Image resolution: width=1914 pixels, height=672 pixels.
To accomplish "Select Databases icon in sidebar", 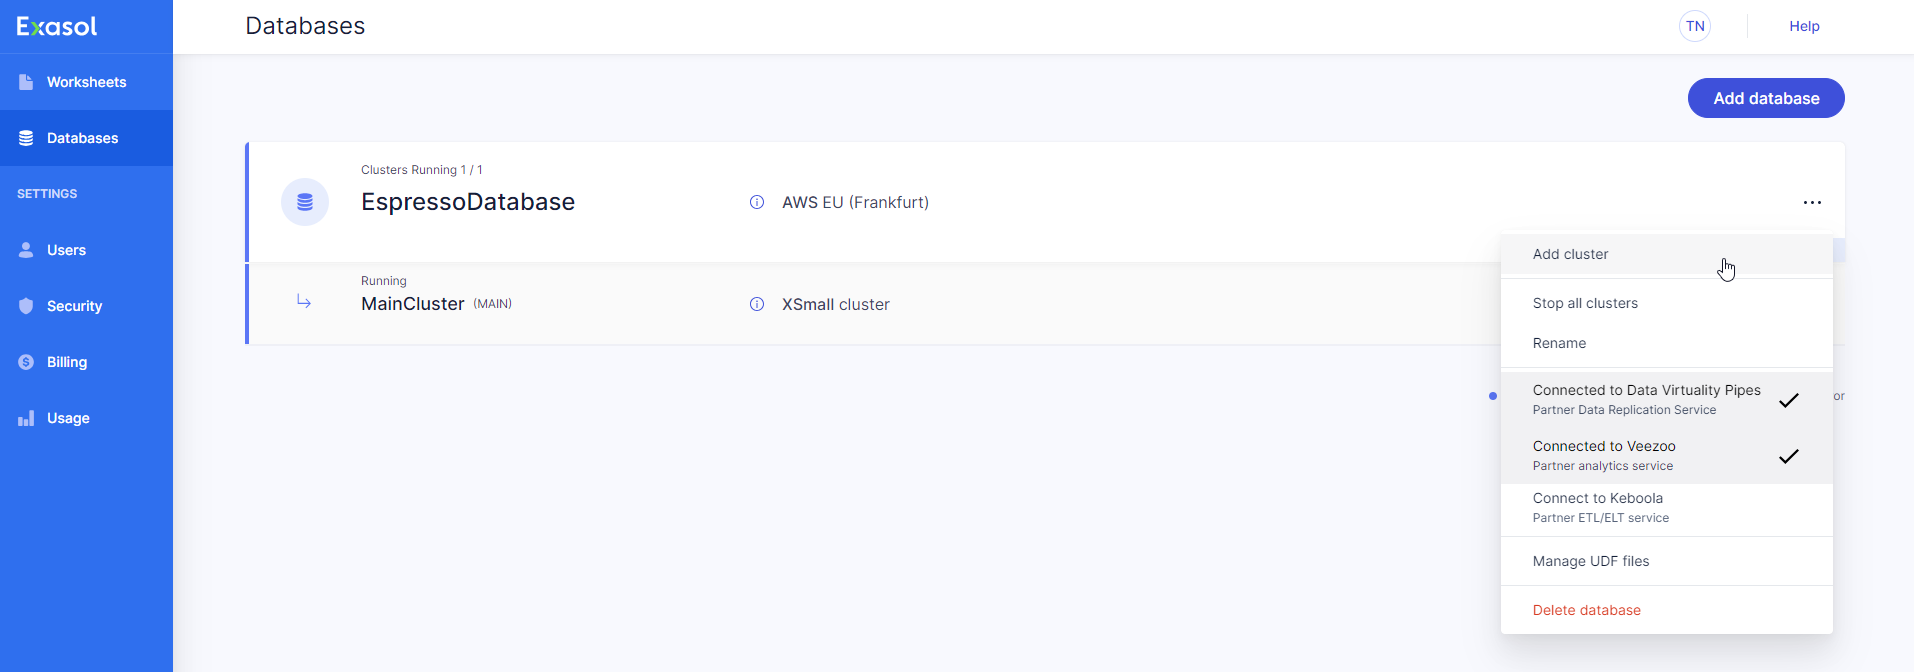I will tap(26, 138).
